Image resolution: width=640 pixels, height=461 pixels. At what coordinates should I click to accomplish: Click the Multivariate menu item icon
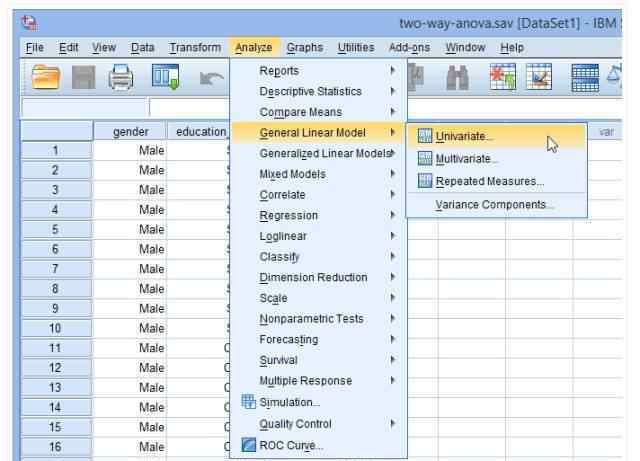tap(424, 158)
